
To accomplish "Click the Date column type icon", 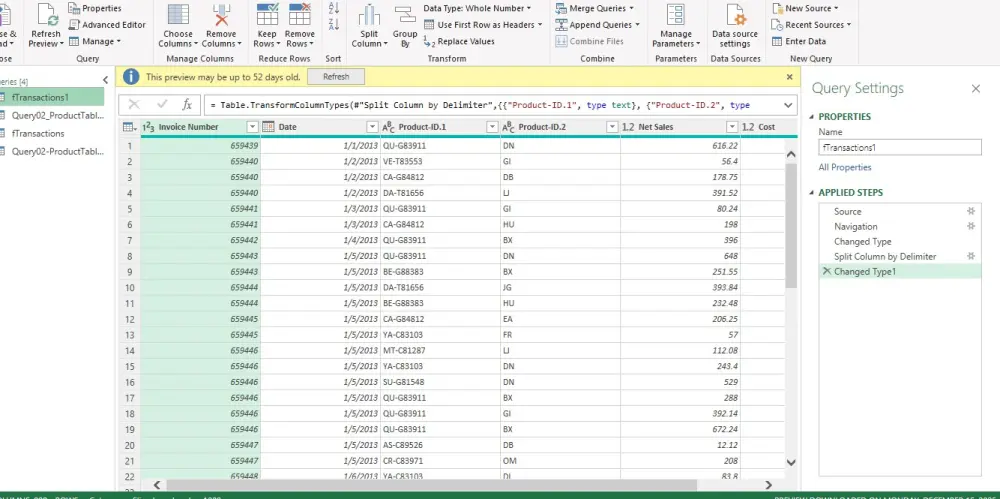I will pos(268,127).
